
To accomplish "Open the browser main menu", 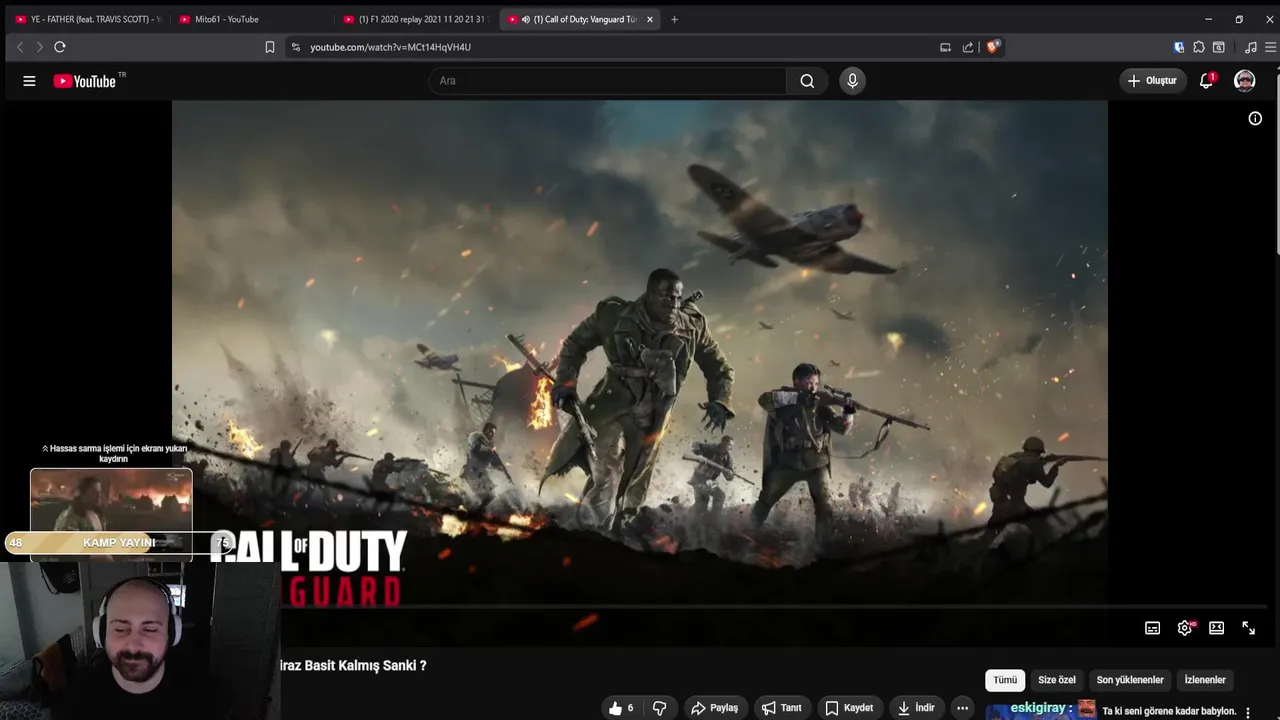I will click(1270, 47).
